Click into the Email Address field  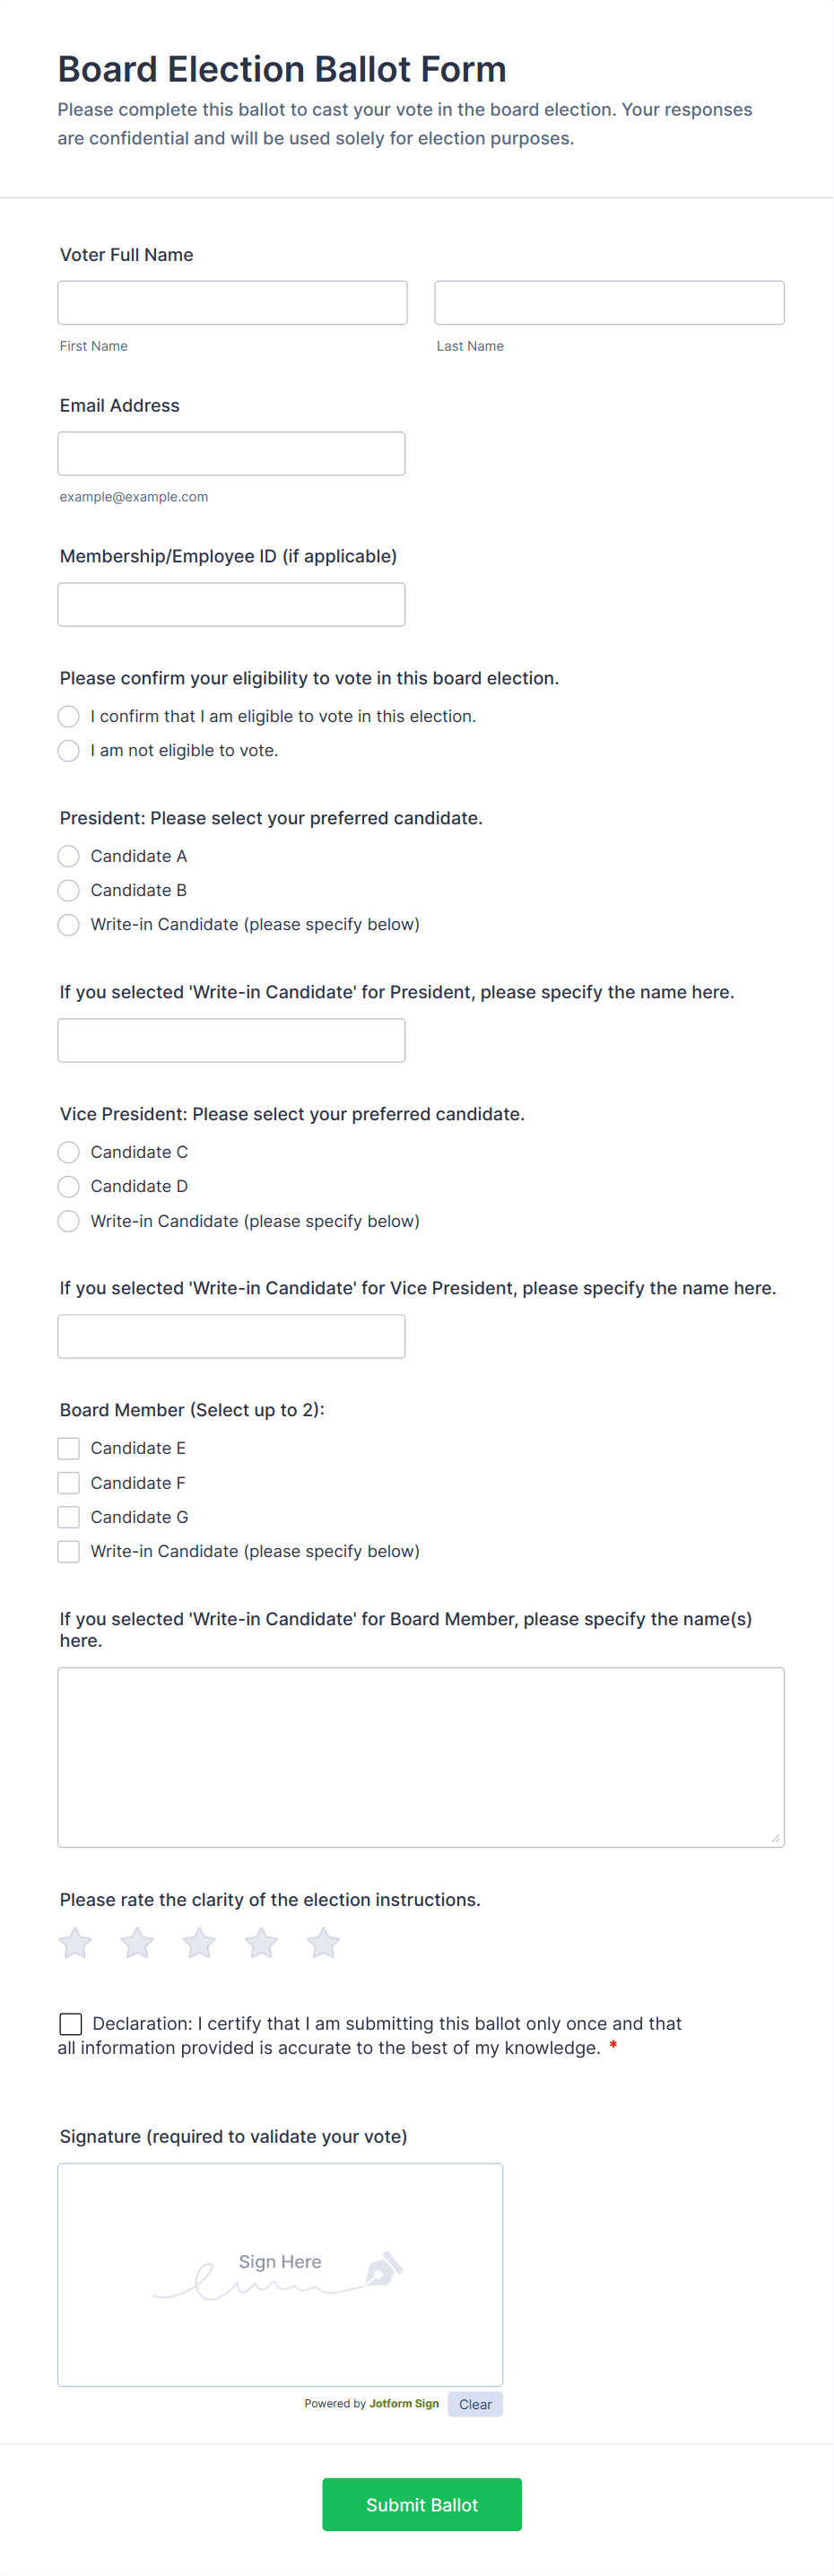pos(231,454)
